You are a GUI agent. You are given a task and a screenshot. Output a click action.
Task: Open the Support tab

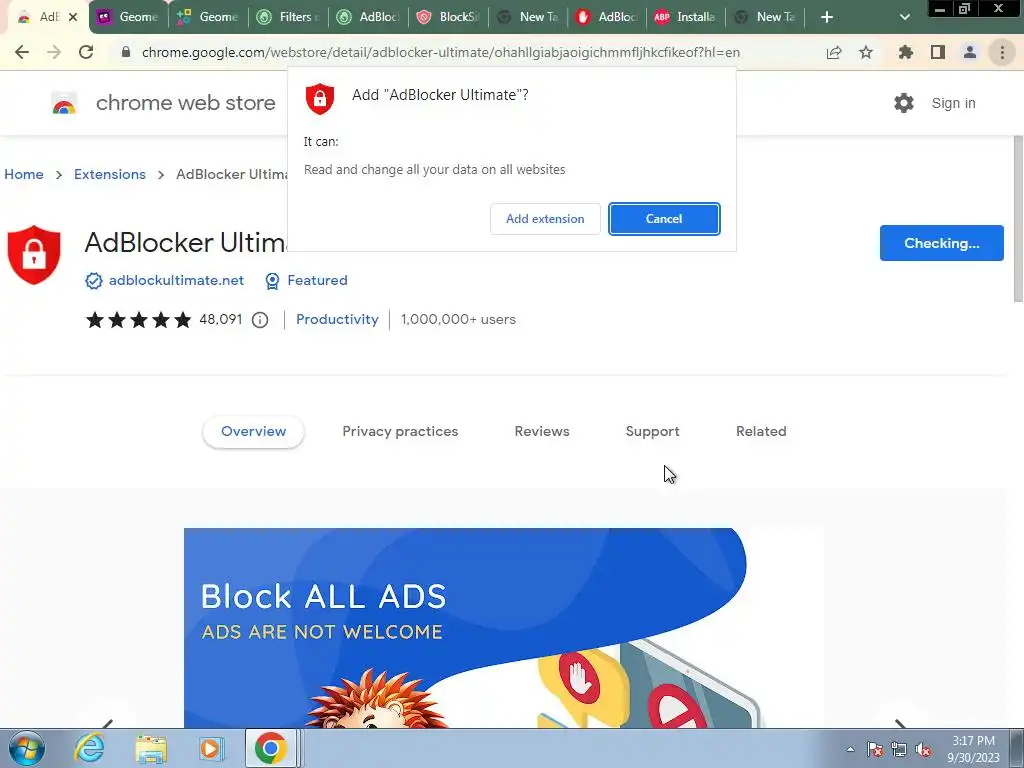pyautogui.click(x=652, y=431)
